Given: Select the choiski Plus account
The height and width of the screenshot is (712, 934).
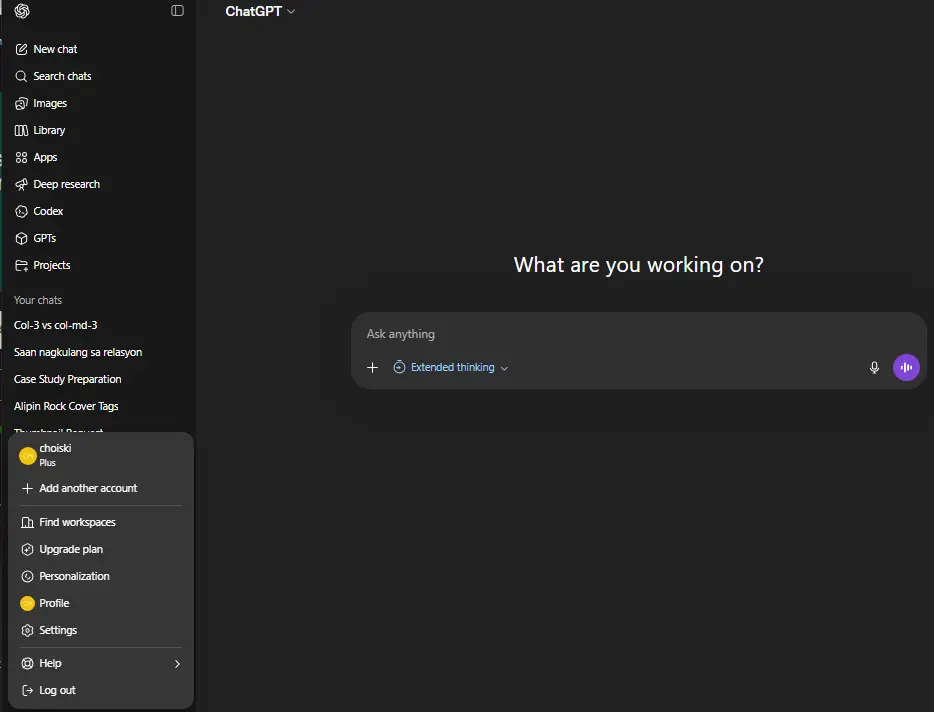Looking at the screenshot, I should 101,455.
